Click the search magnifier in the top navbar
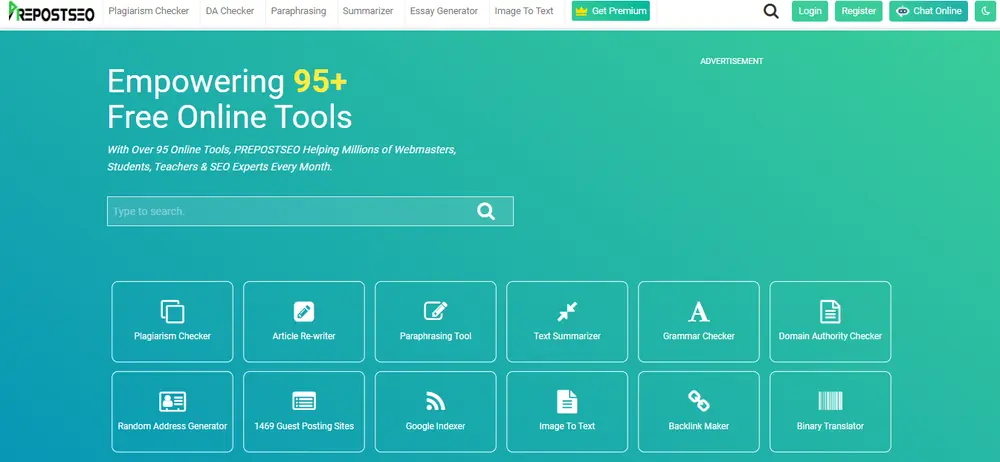The image size is (1000, 462). 771,11
